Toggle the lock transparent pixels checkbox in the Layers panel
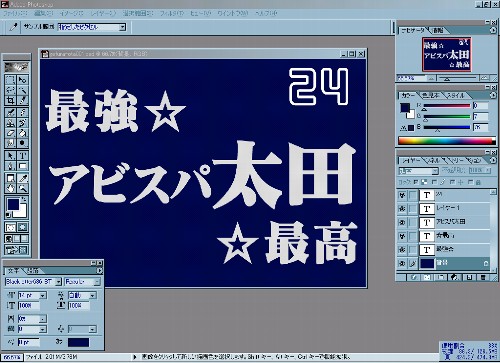Screen dimensions: 500x363 [416, 182]
